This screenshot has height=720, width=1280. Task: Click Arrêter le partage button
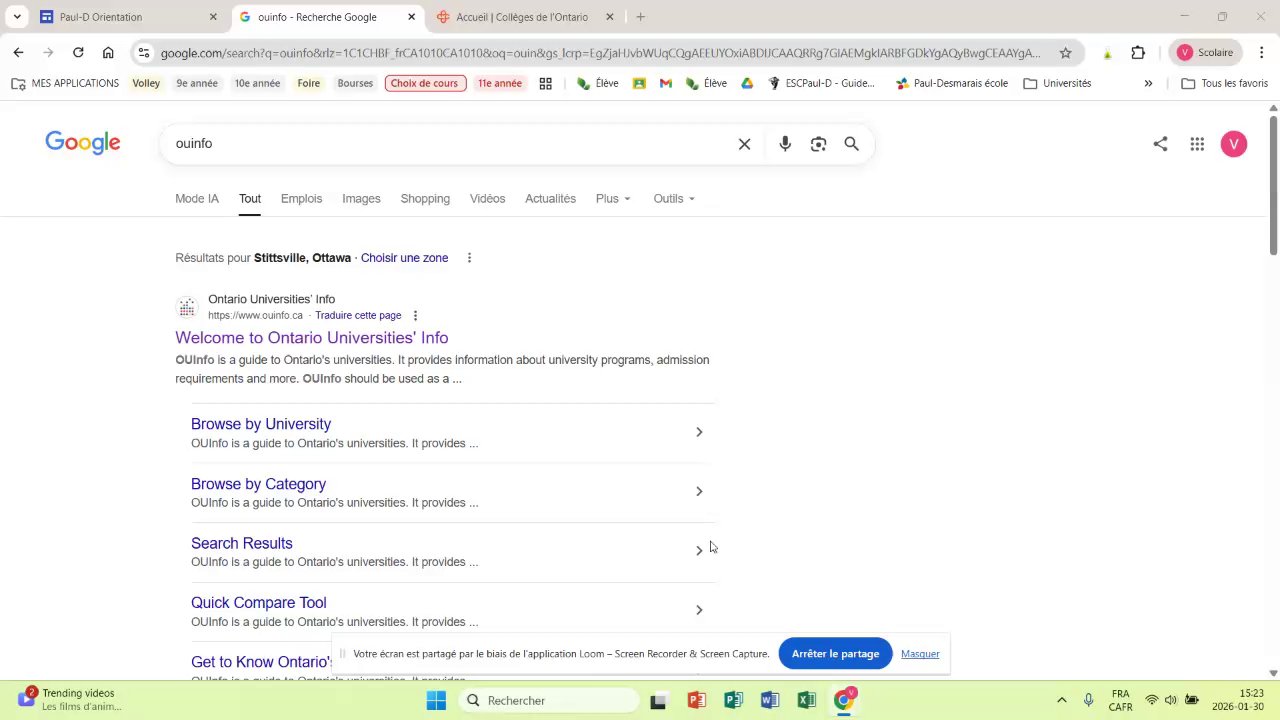coord(835,654)
